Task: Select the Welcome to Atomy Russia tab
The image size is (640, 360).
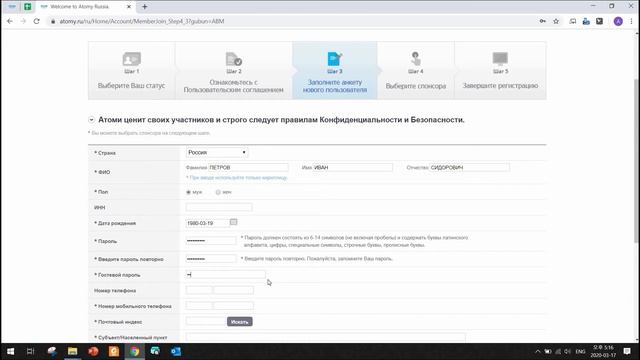Action: 80,7
